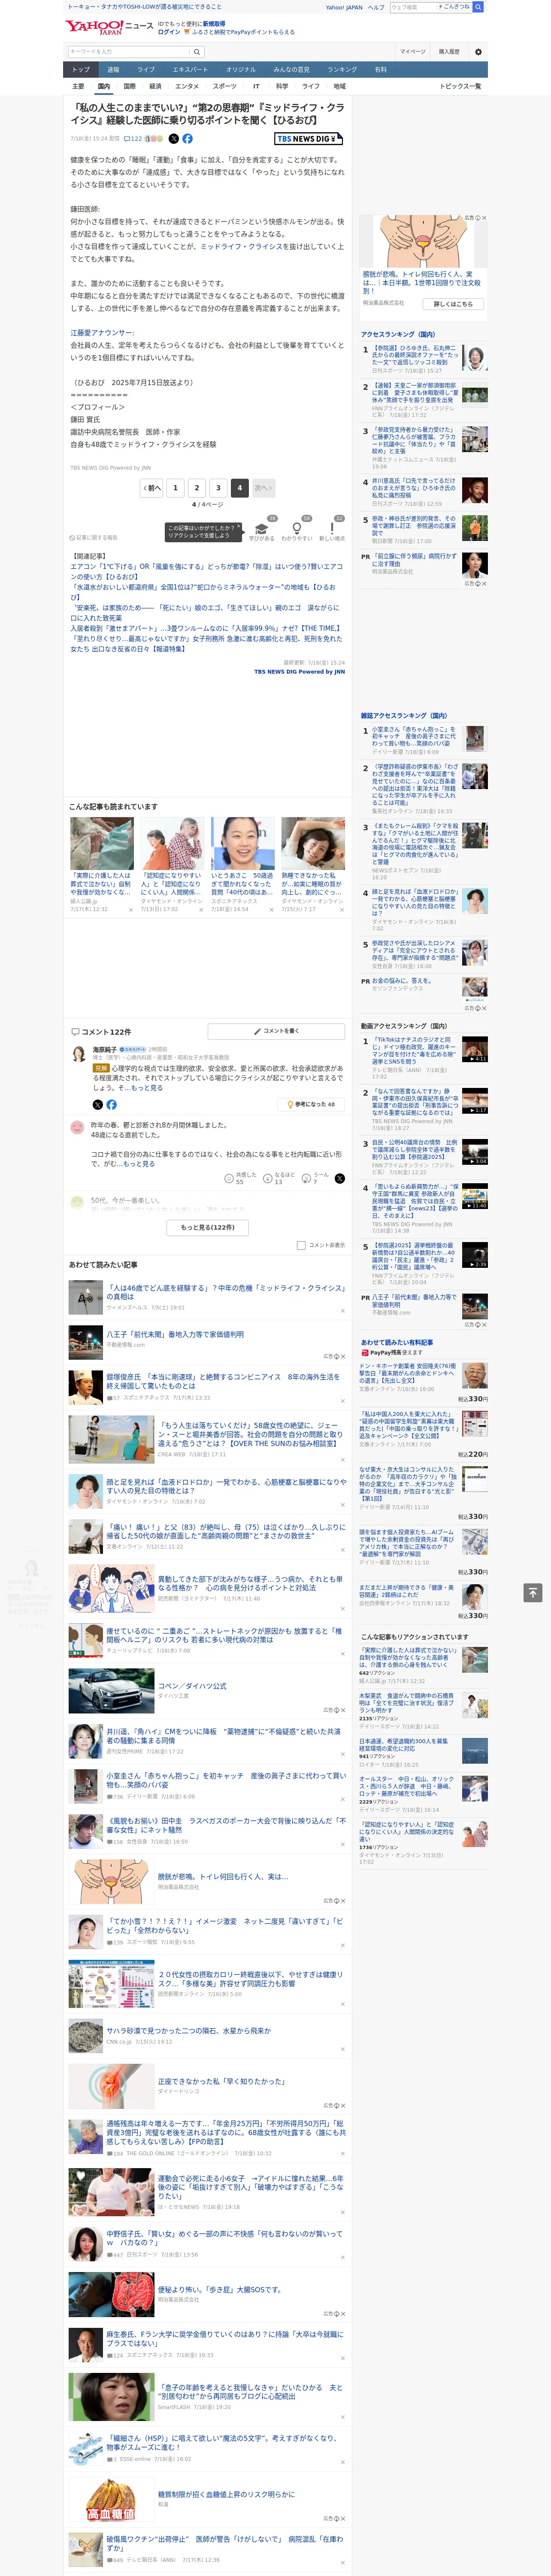React with 新しい視点 exclamation icon

pos(332,528)
